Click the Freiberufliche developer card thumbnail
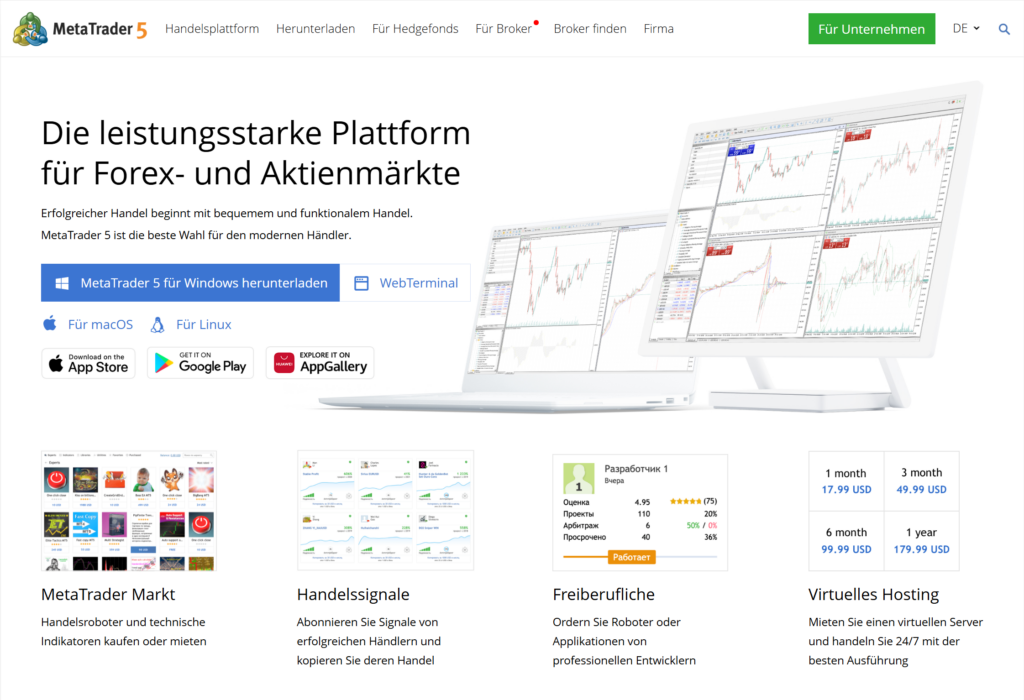This screenshot has width=1024, height=700. click(x=640, y=513)
